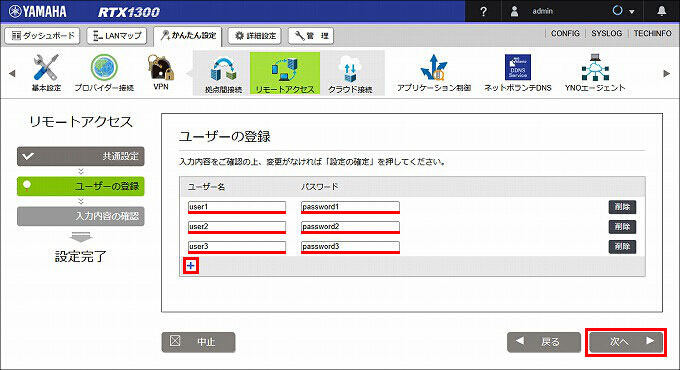Click the user2 username field

[237, 227]
